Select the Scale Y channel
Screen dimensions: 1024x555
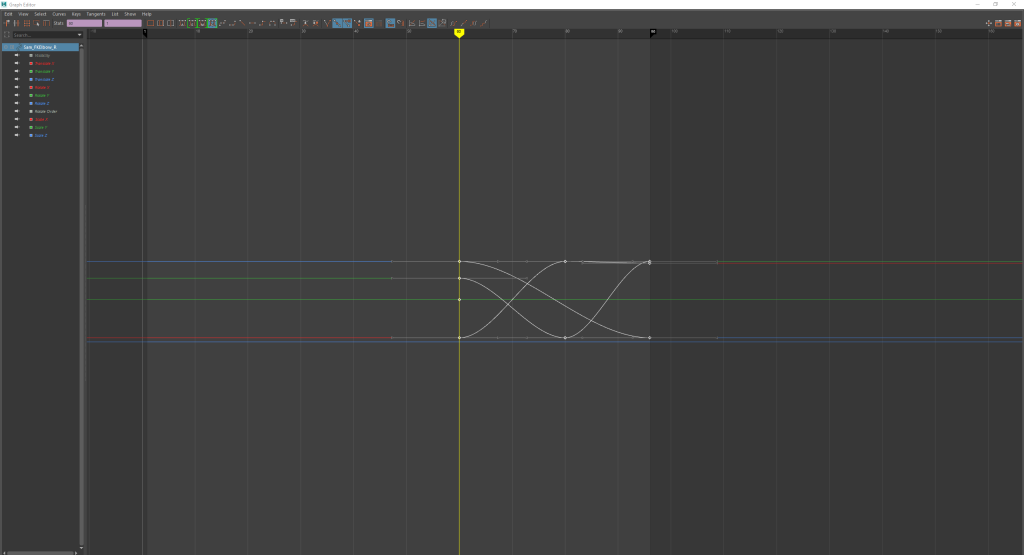41,127
